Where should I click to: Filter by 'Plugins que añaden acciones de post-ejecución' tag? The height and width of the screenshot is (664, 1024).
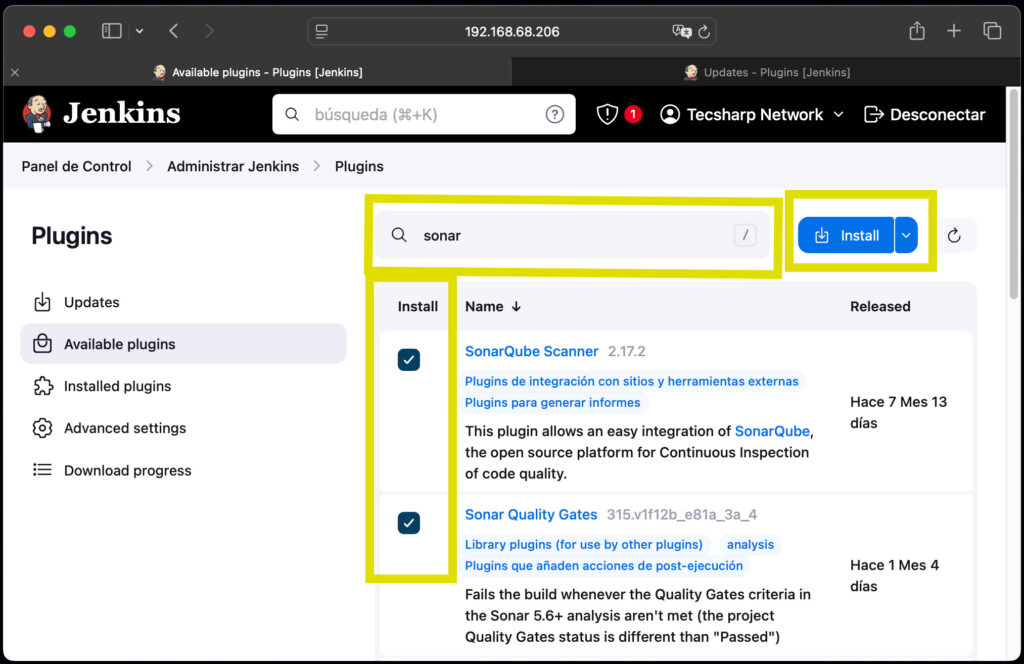coord(604,565)
